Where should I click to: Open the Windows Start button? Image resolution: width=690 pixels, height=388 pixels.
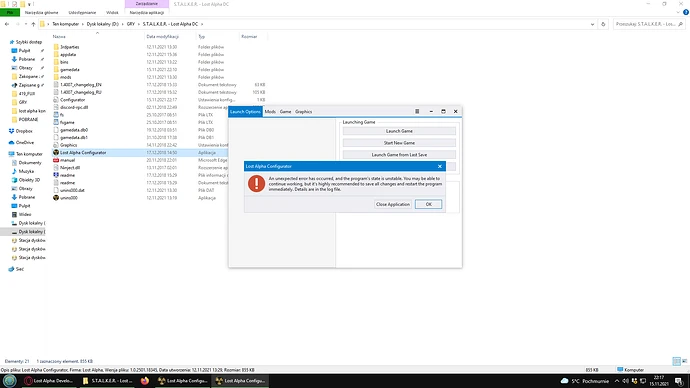tap(10, 381)
